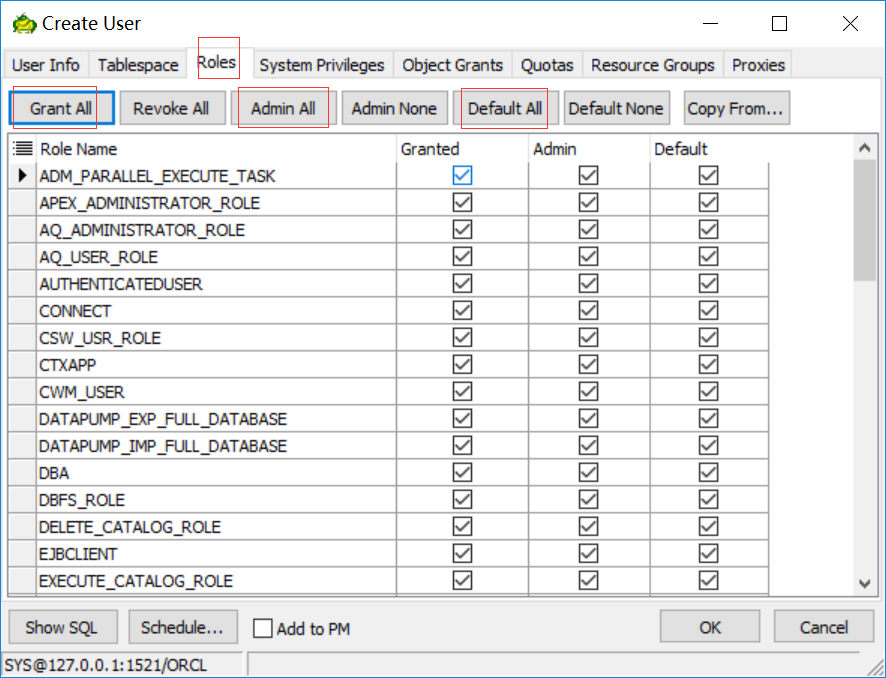Open the Tablespace tab
Screen dimensions: 886x678
coord(138,65)
